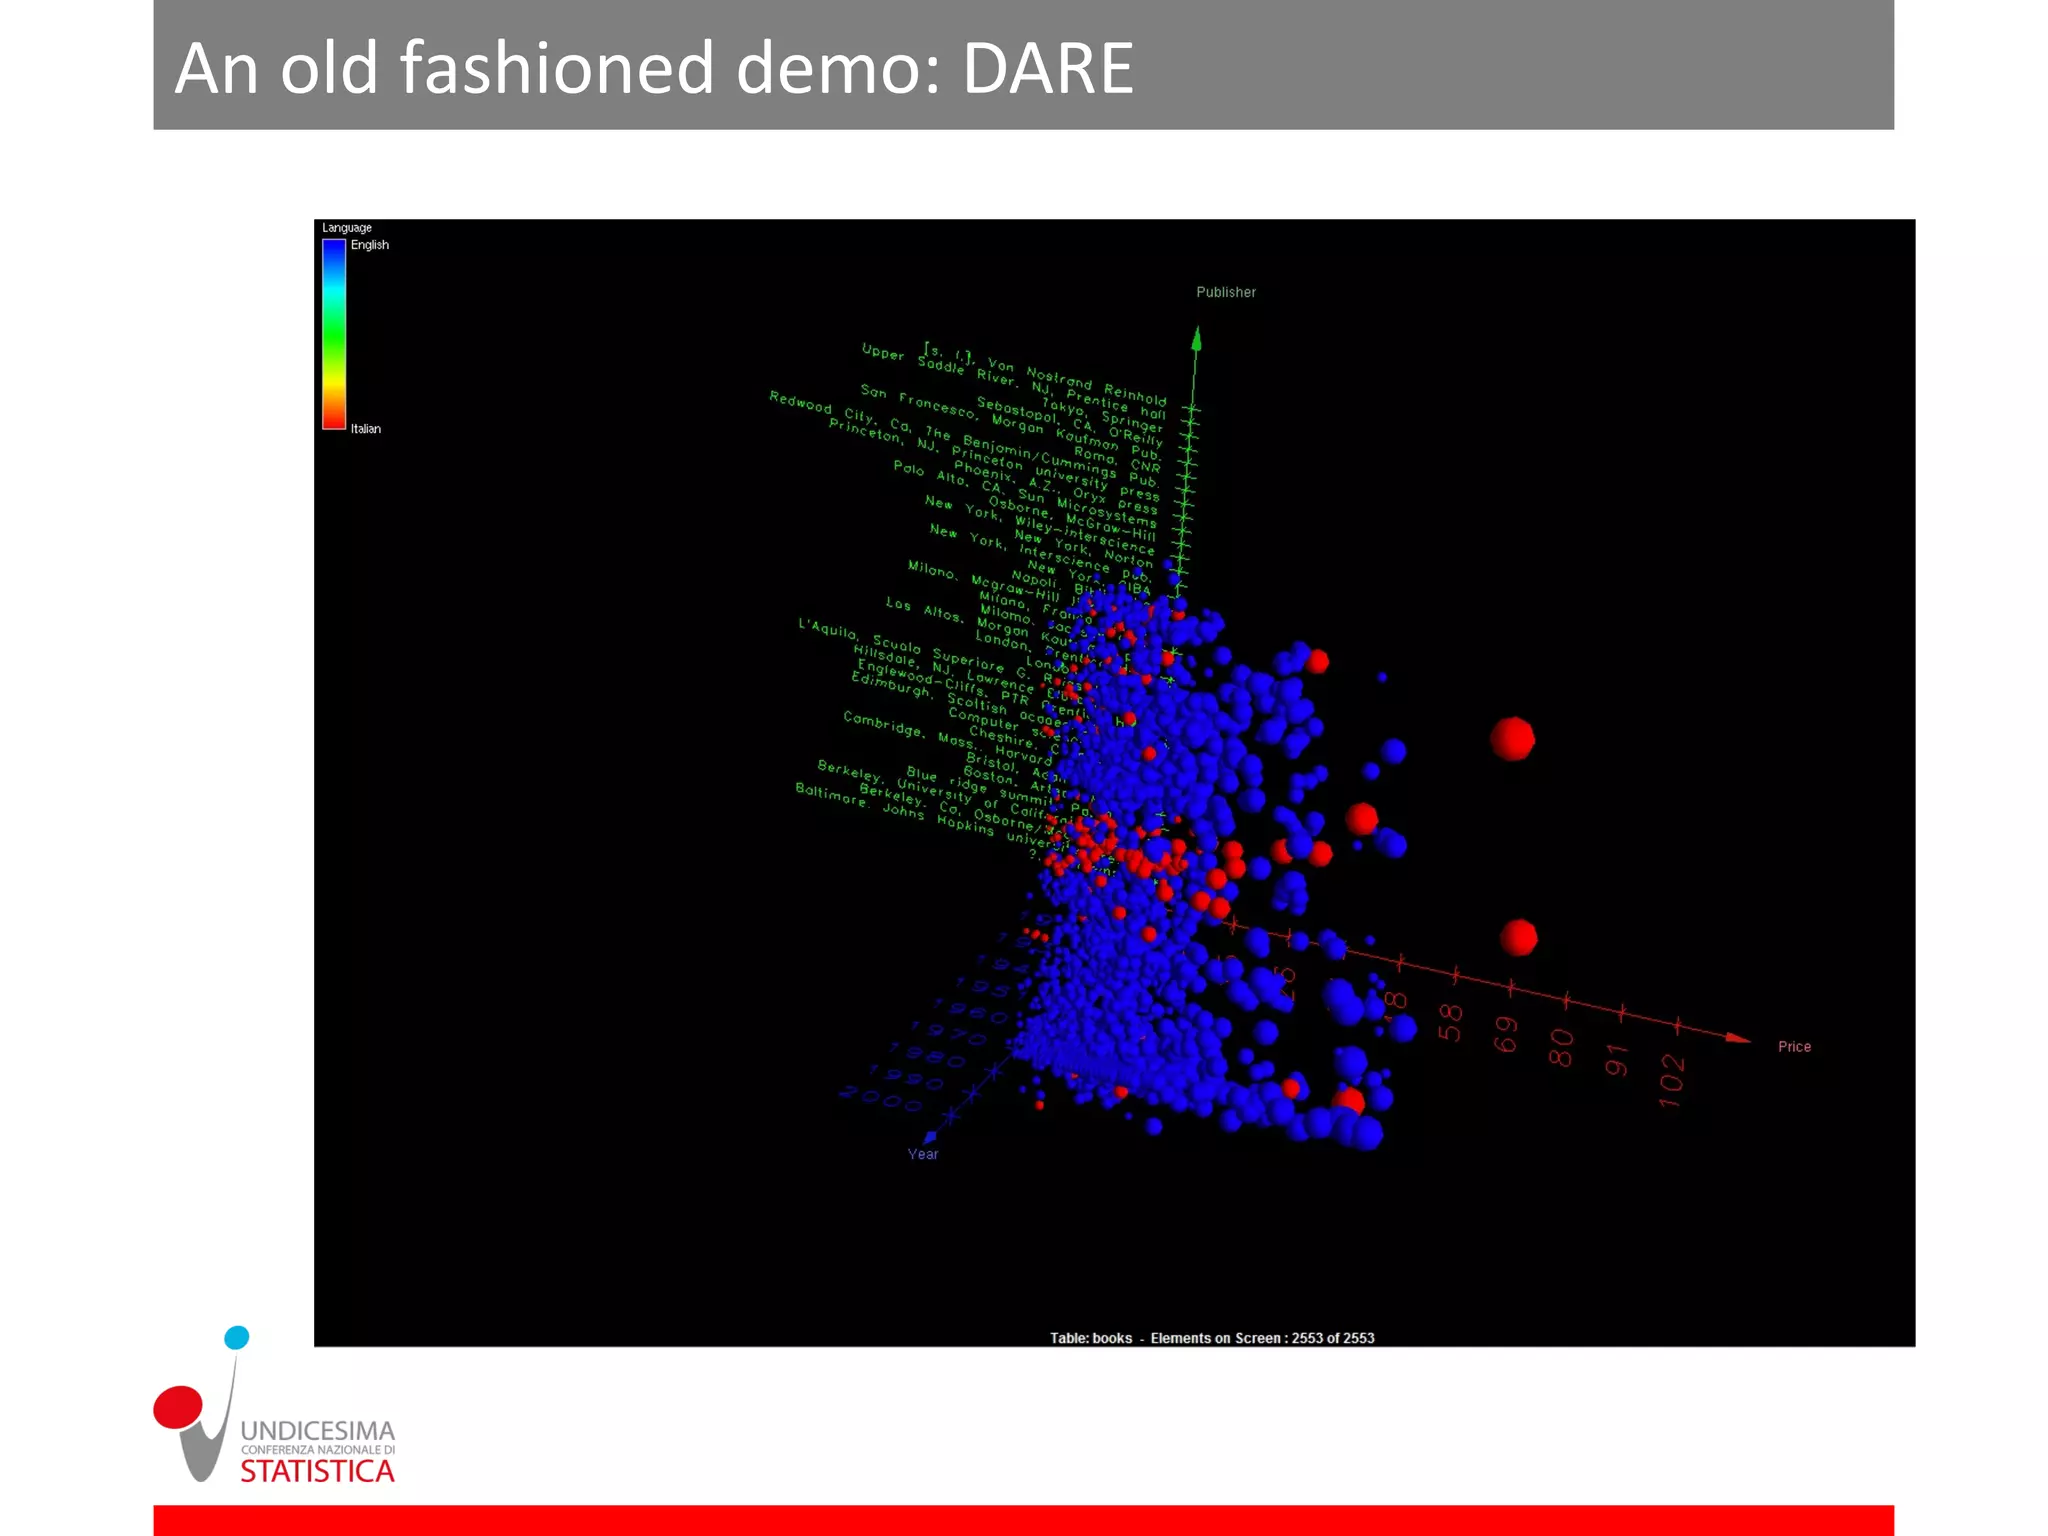Click the Year tick label 2000
Image resolution: width=2048 pixels, height=1536 pixels.
[x=882, y=1098]
